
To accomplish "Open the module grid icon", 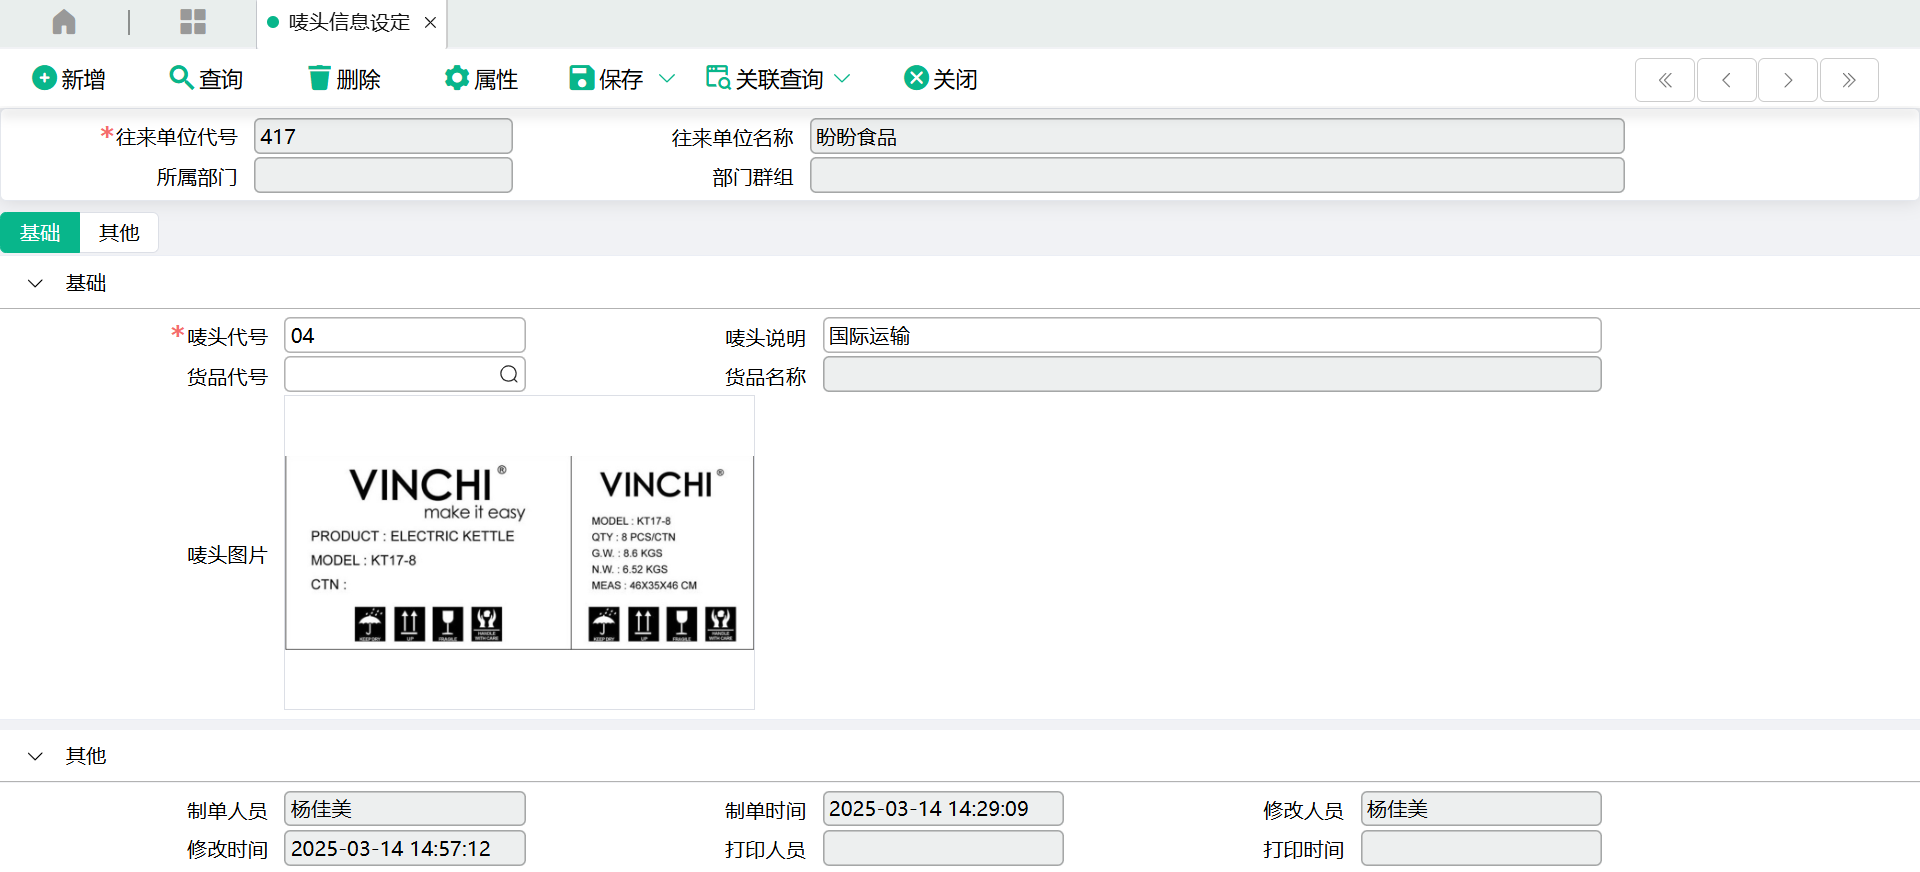I will tap(193, 22).
